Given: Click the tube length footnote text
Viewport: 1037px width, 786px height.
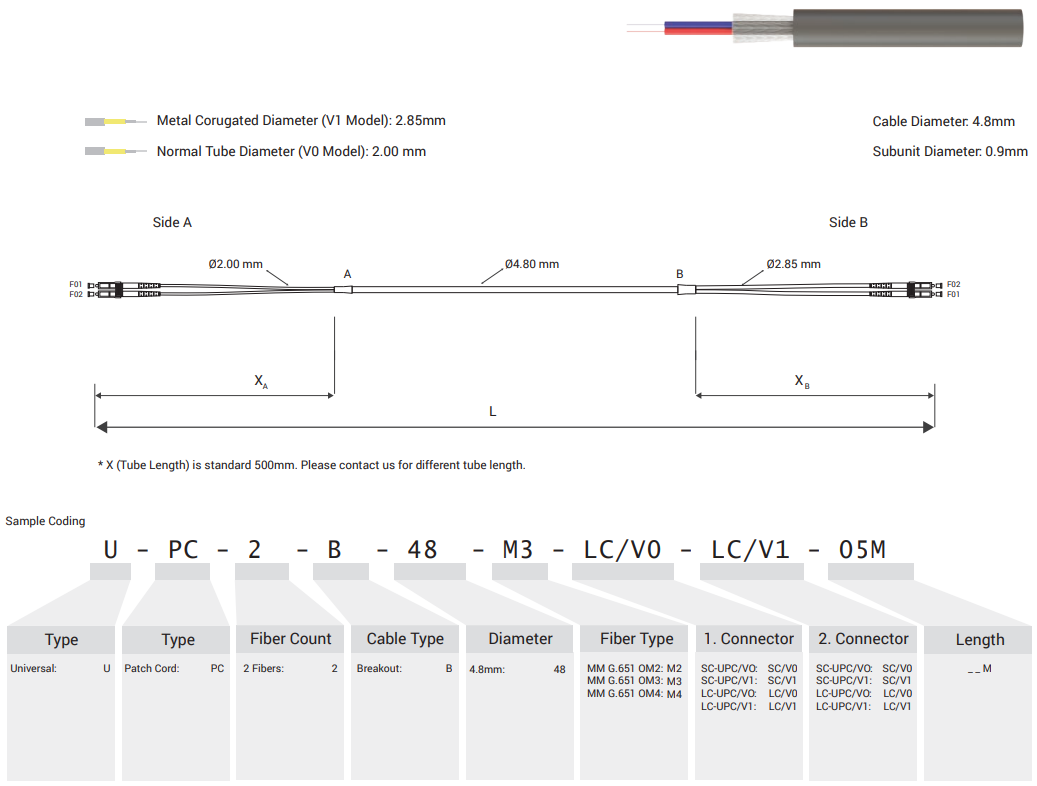Looking at the screenshot, I should tap(311, 465).
